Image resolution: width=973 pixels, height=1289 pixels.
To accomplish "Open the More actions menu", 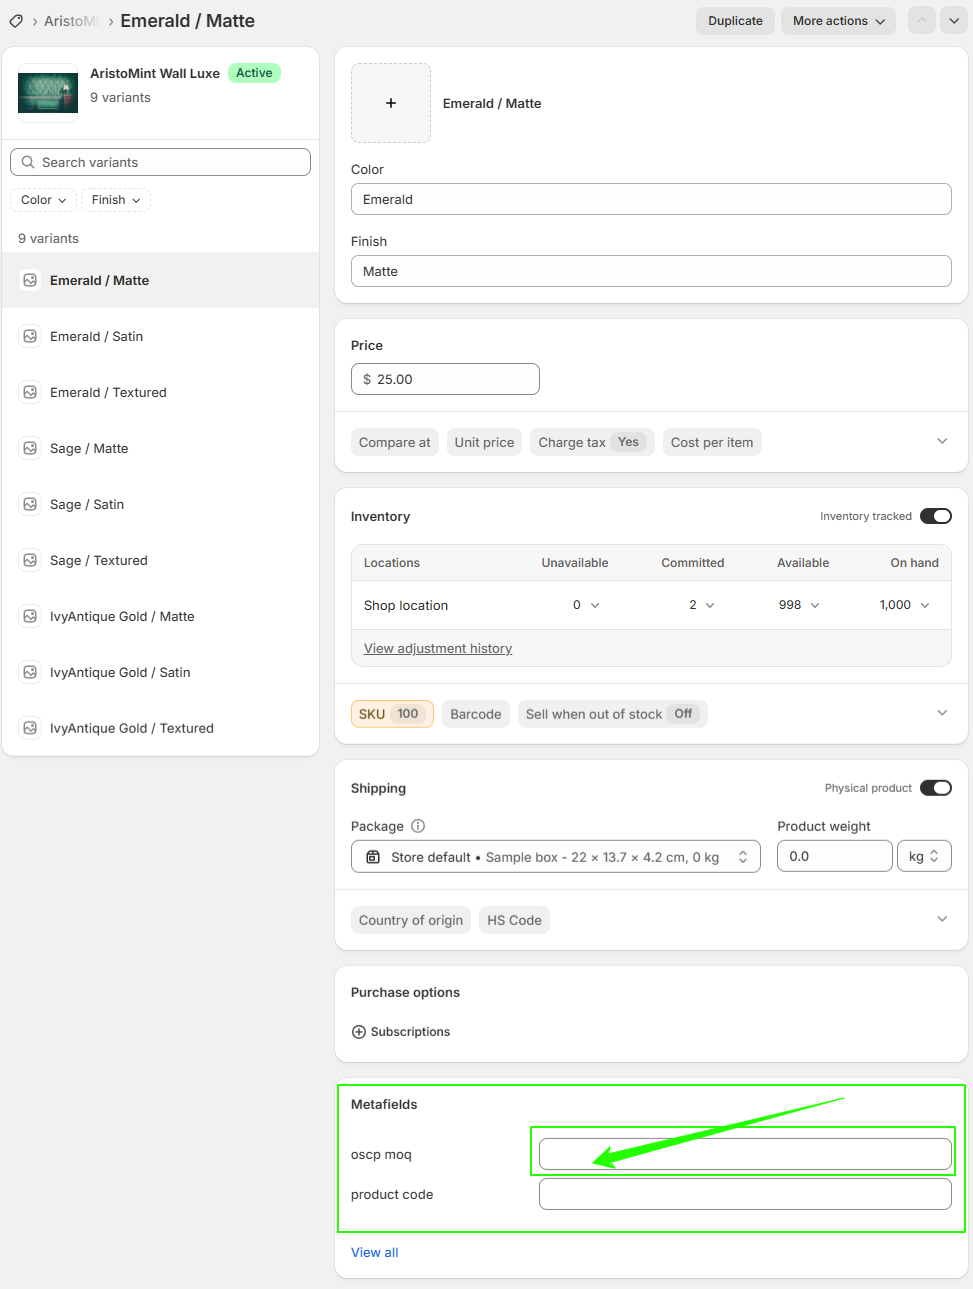I will click(x=838, y=20).
